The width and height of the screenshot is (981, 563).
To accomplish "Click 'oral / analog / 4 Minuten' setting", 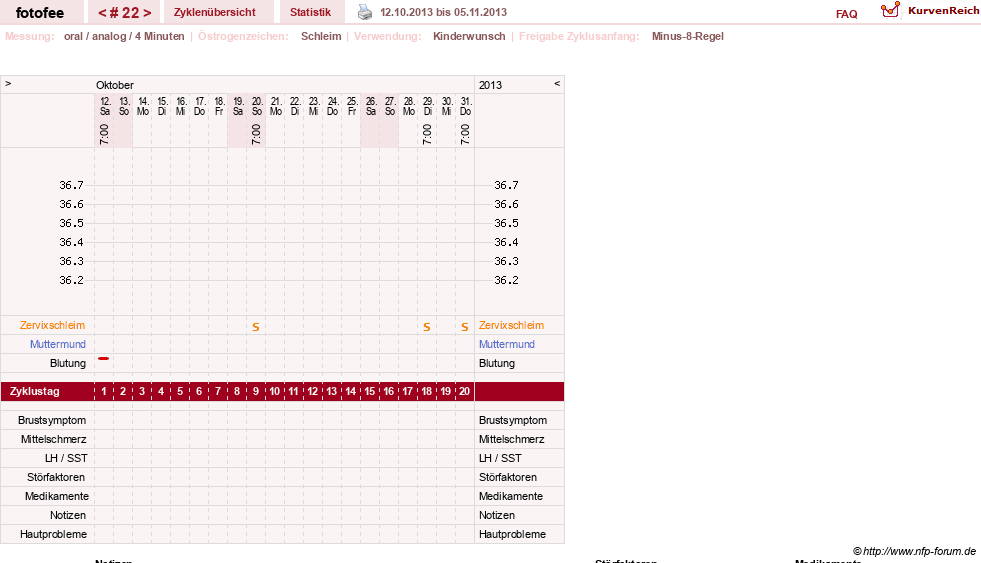I will click(x=124, y=36).
